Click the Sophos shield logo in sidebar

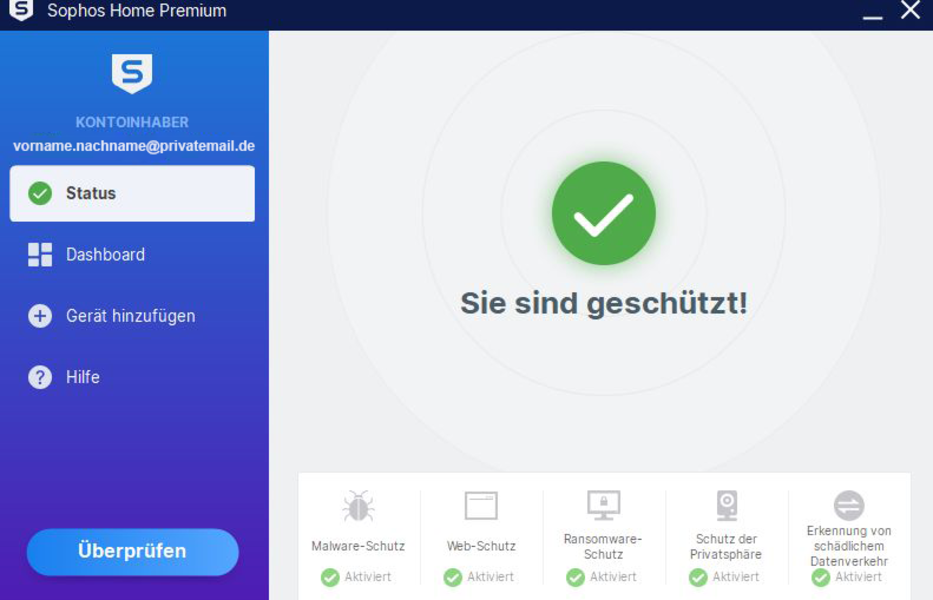(132, 74)
